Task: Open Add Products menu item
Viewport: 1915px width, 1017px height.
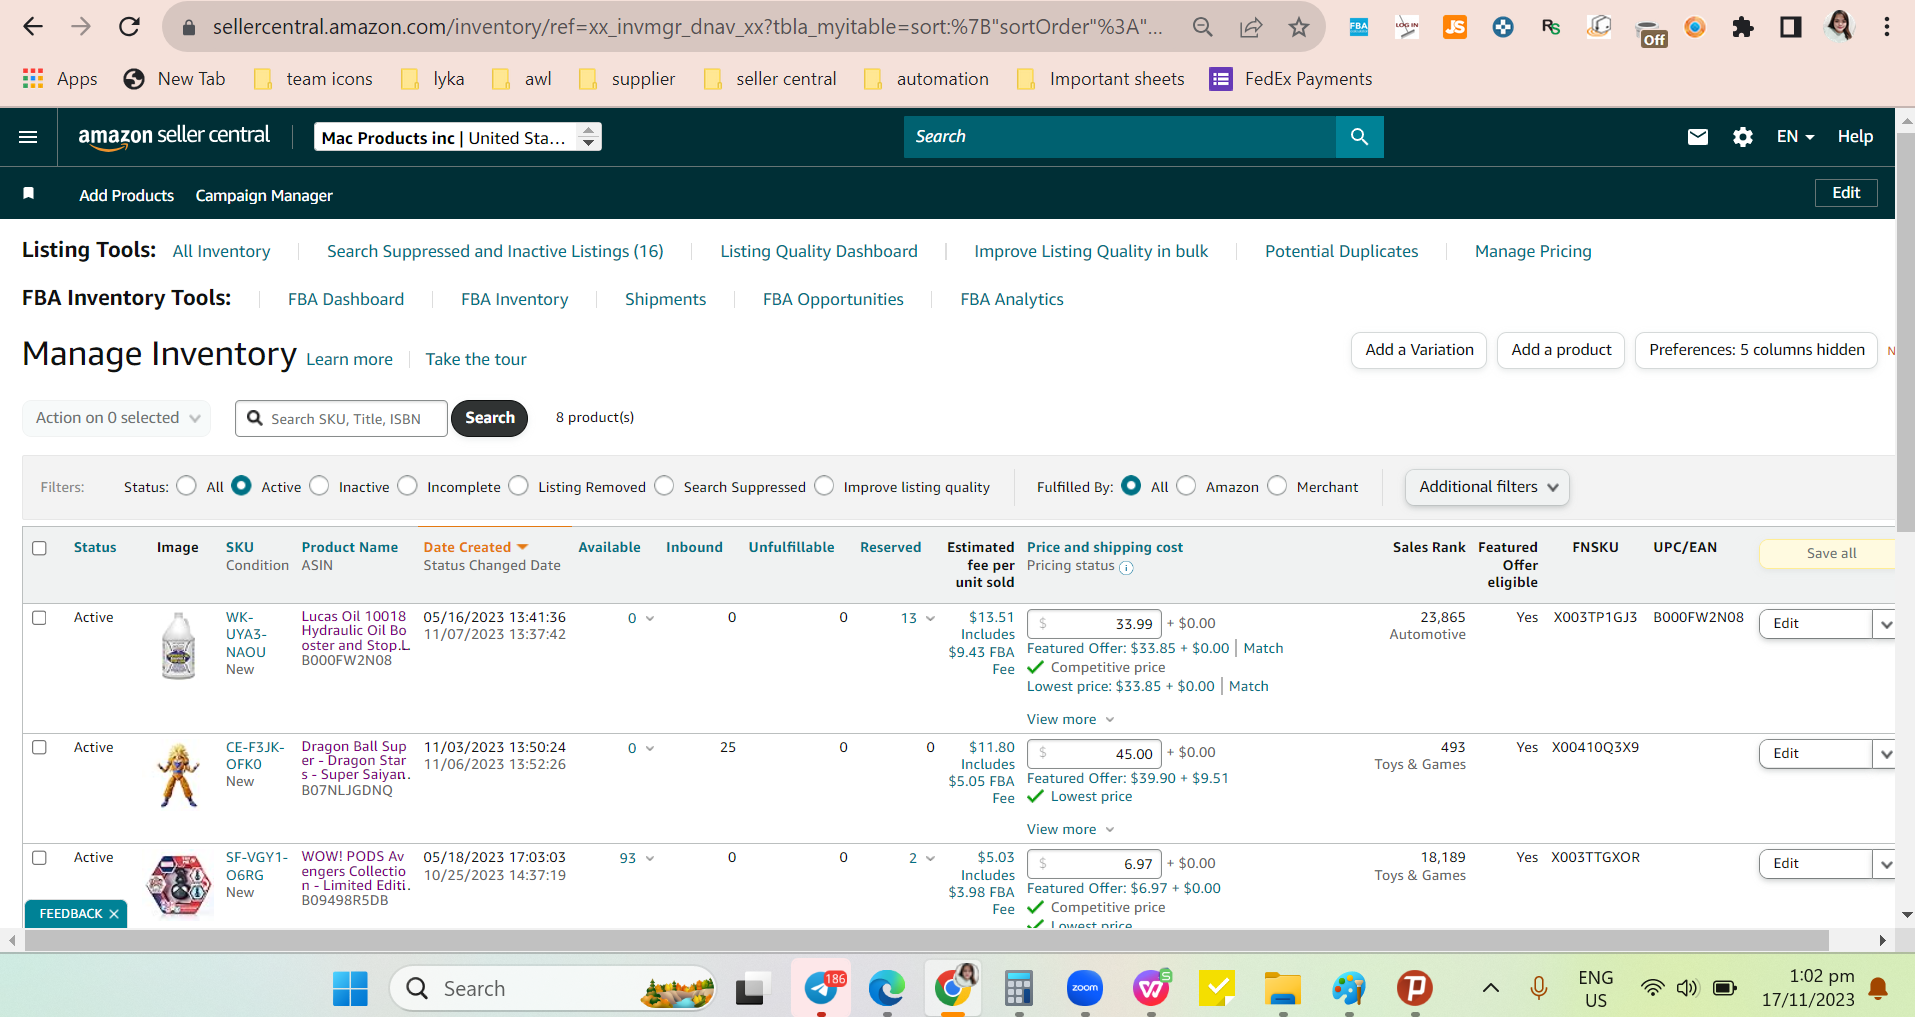Action: pos(127,195)
